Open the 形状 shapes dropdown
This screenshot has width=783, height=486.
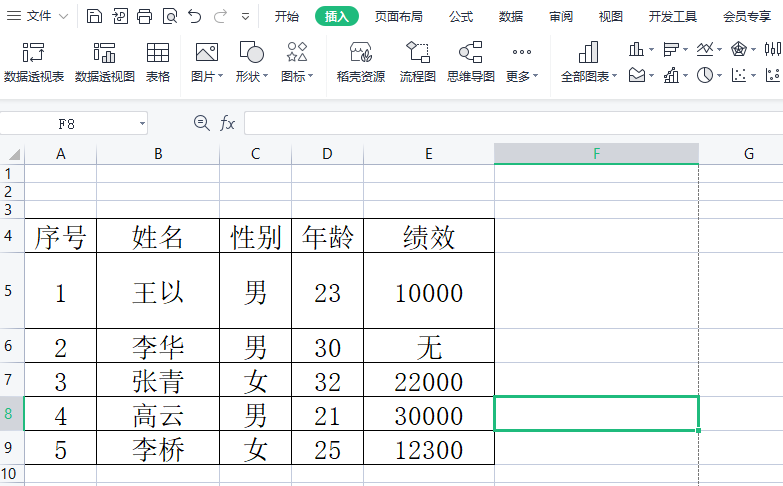252,62
